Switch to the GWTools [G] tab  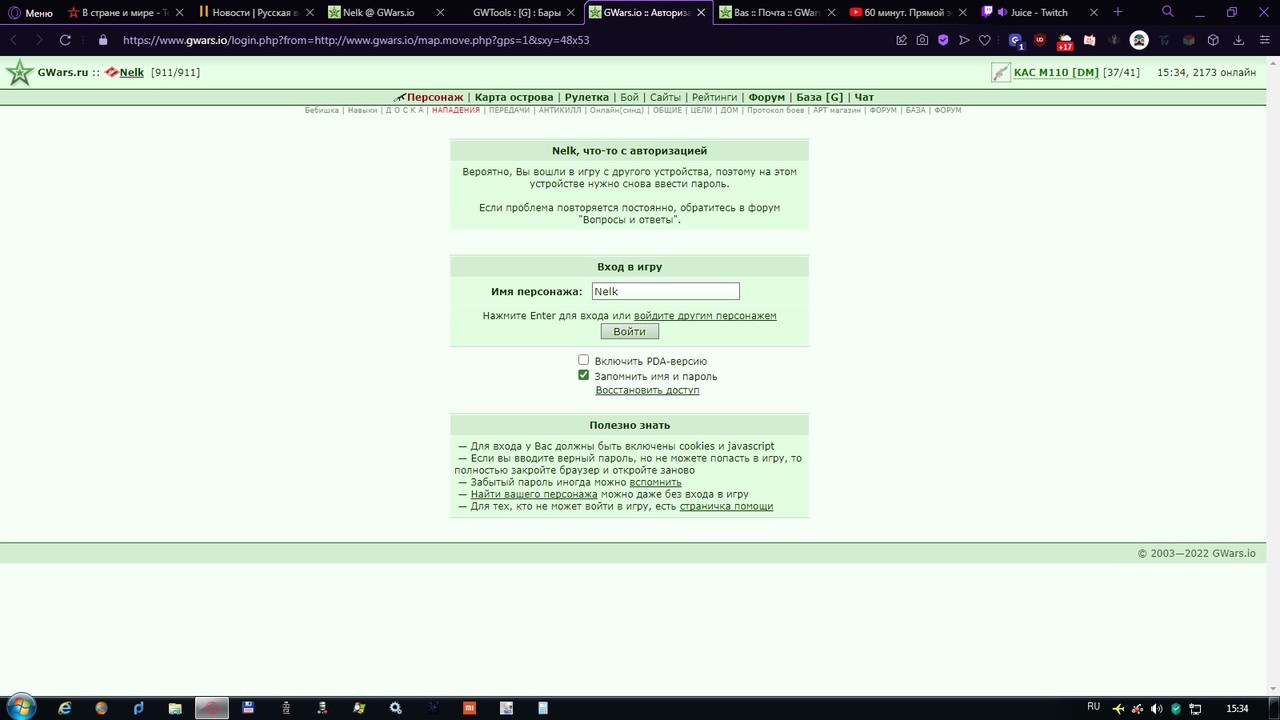tap(515, 13)
